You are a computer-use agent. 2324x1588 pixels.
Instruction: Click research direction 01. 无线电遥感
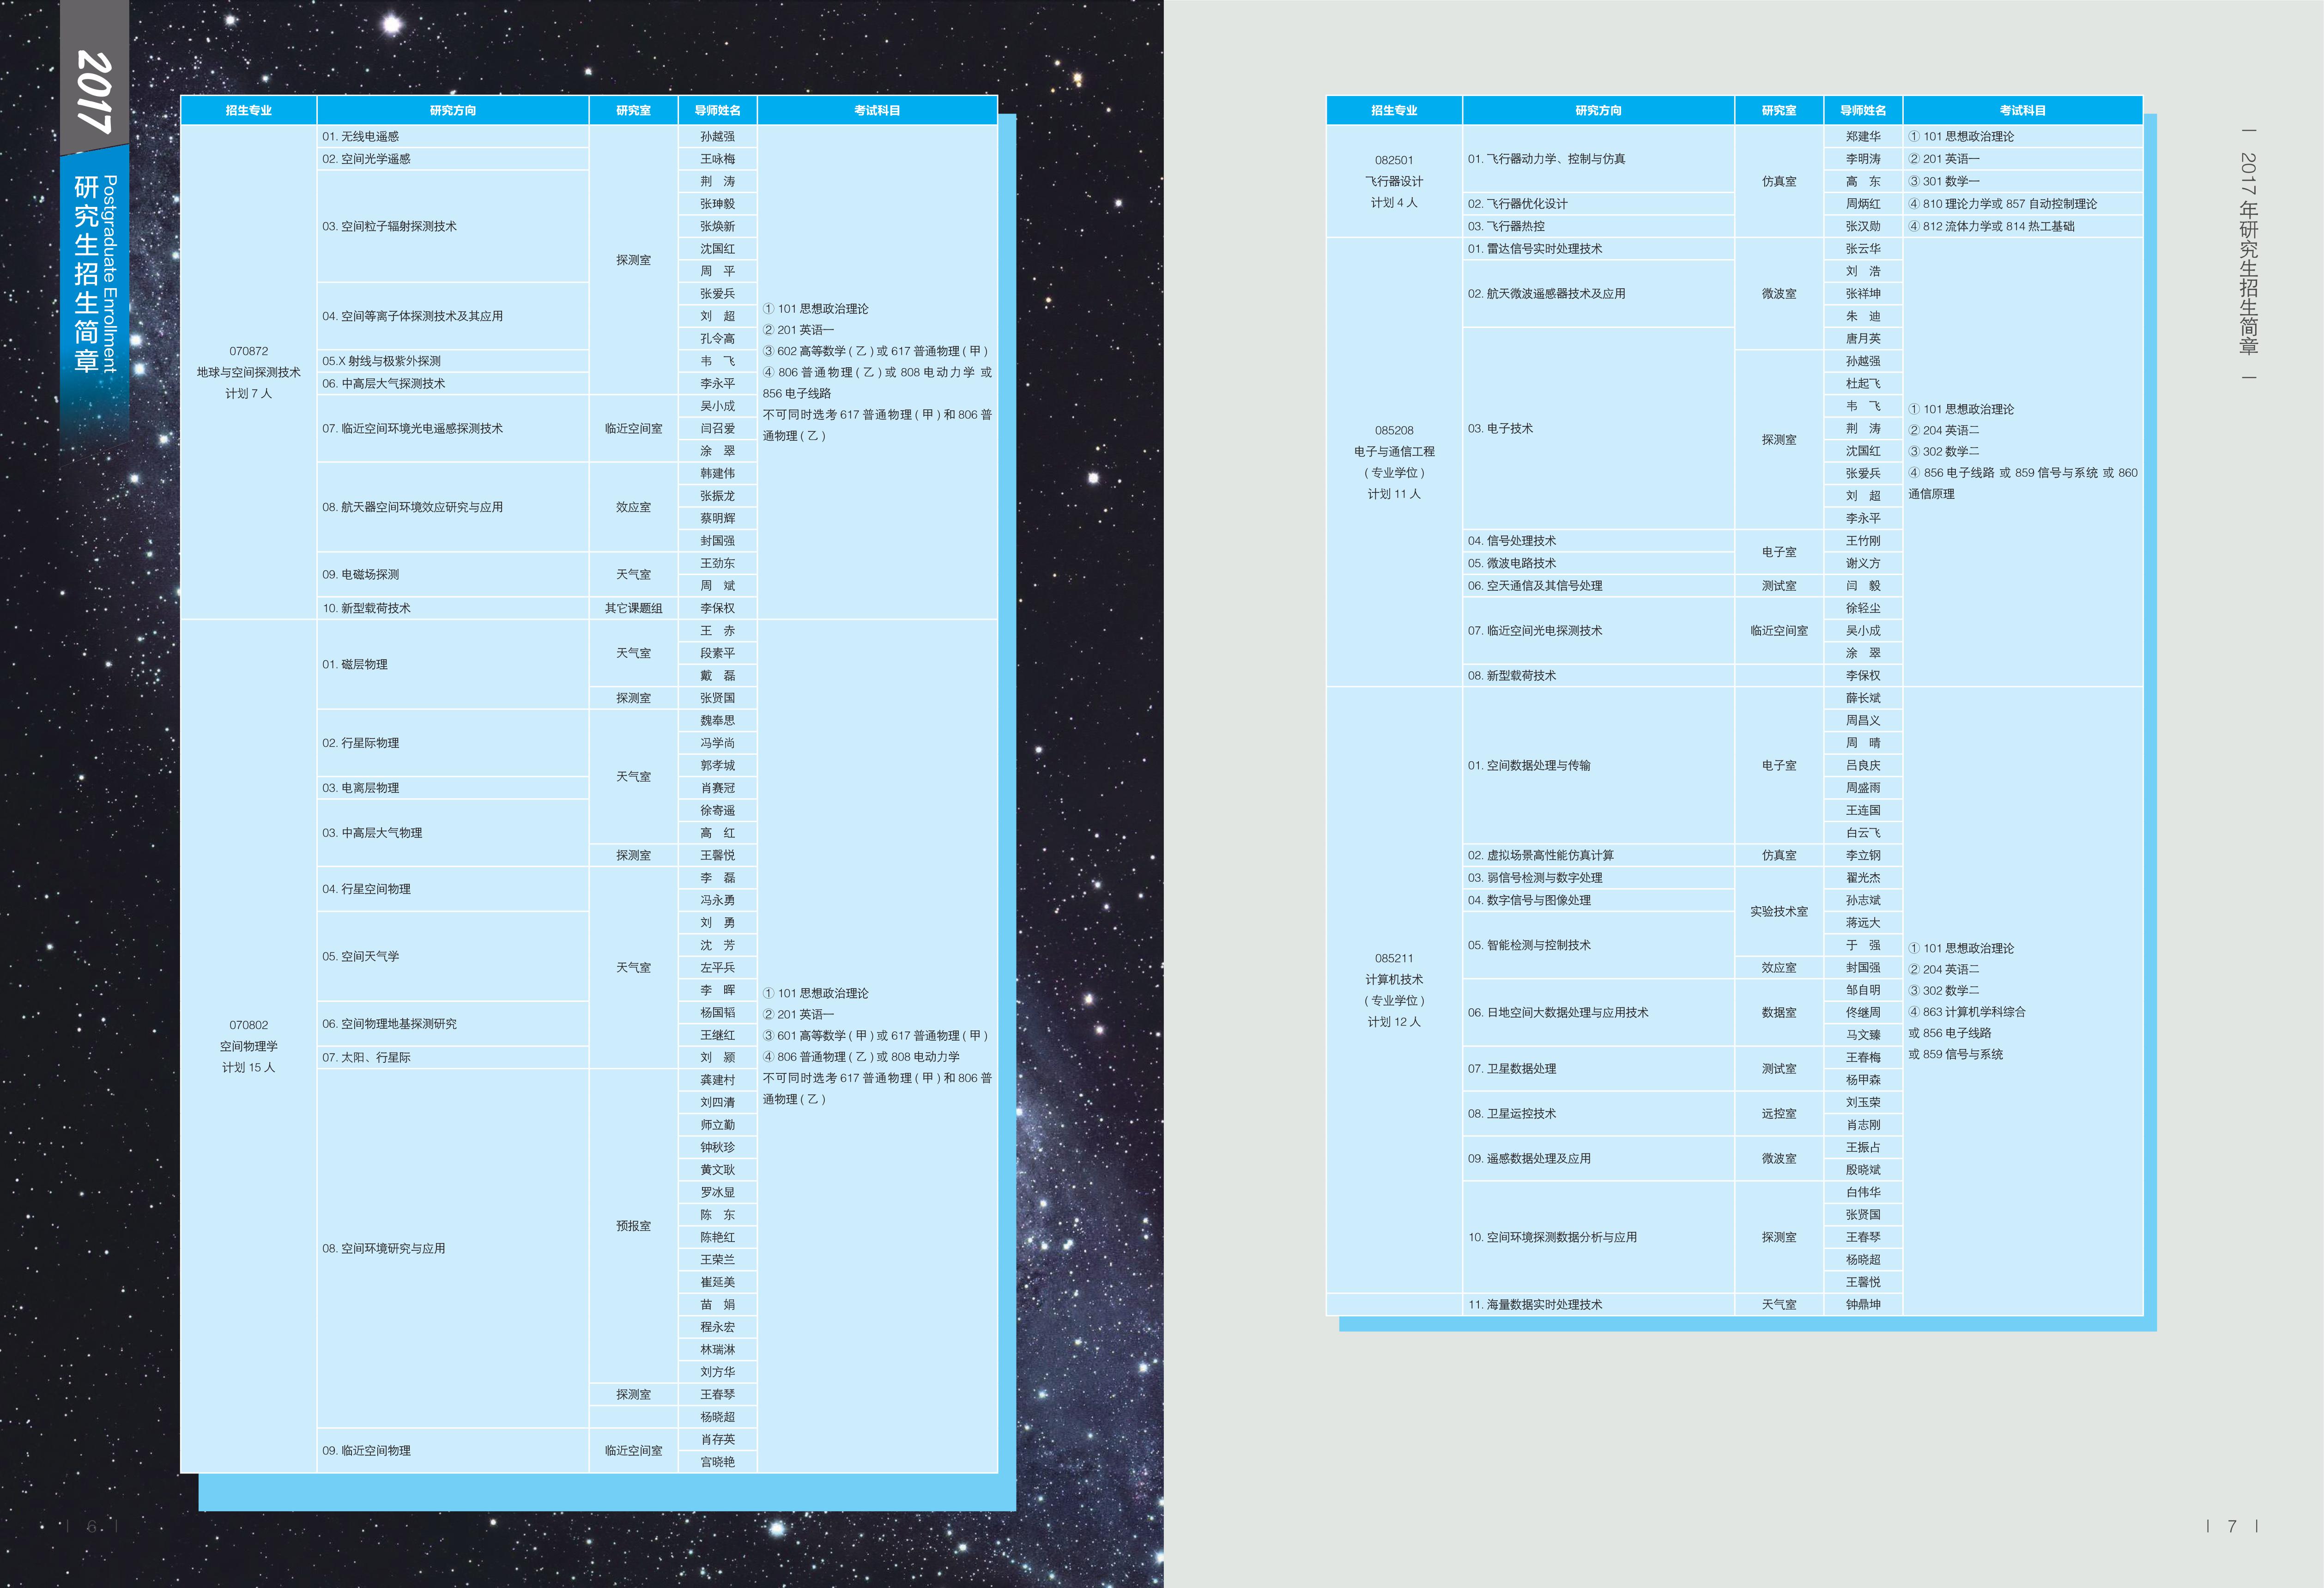click(361, 136)
